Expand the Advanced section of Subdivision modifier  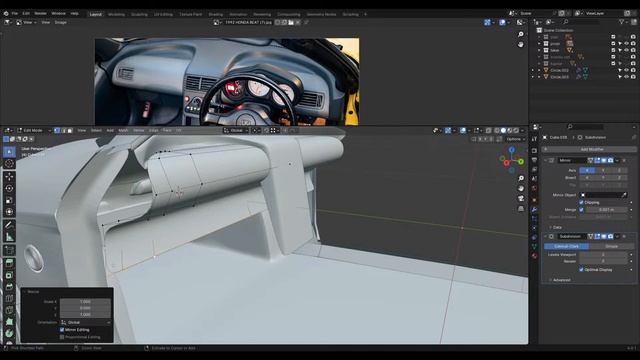(x=562, y=280)
